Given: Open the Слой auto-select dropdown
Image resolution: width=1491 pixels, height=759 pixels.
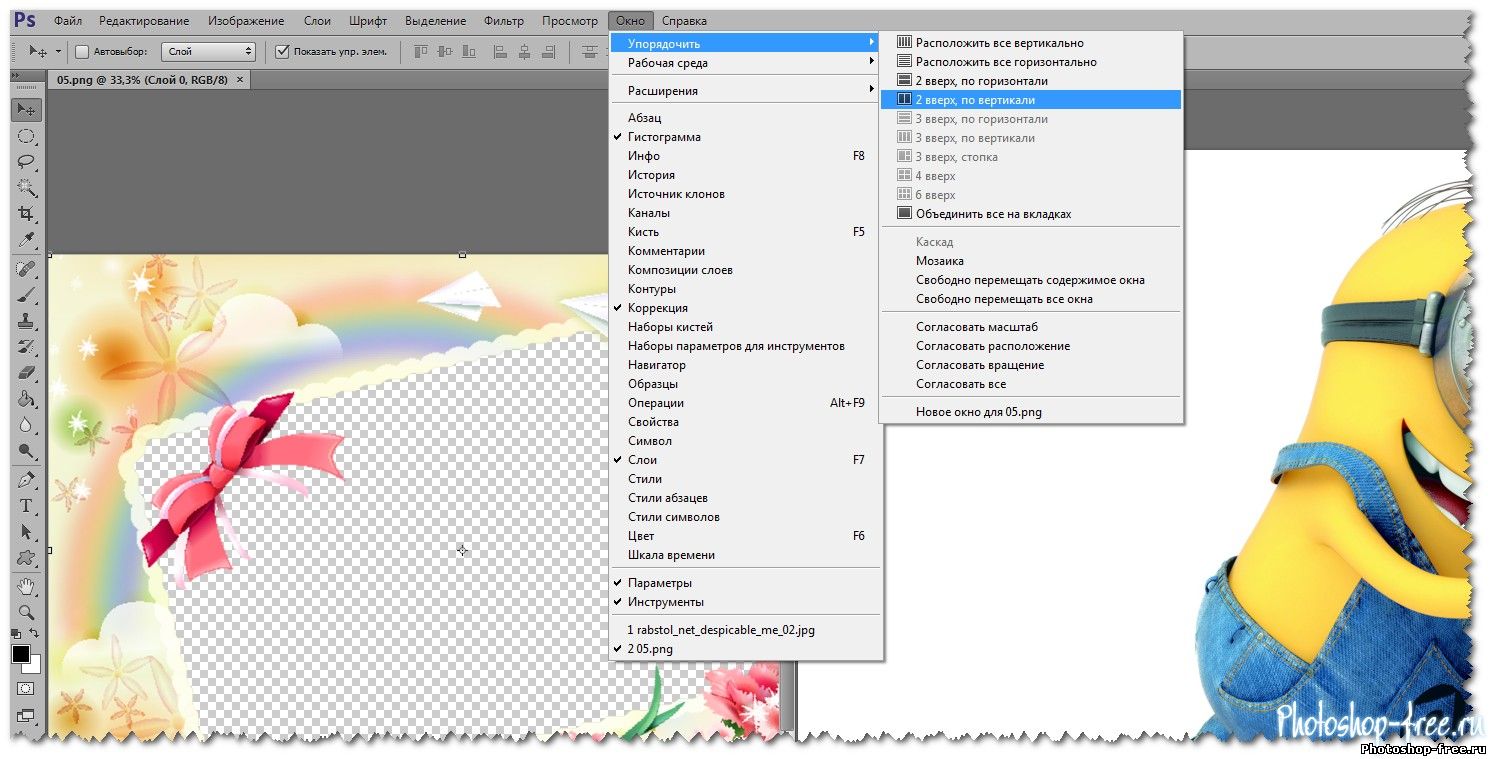Looking at the screenshot, I should 208,52.
